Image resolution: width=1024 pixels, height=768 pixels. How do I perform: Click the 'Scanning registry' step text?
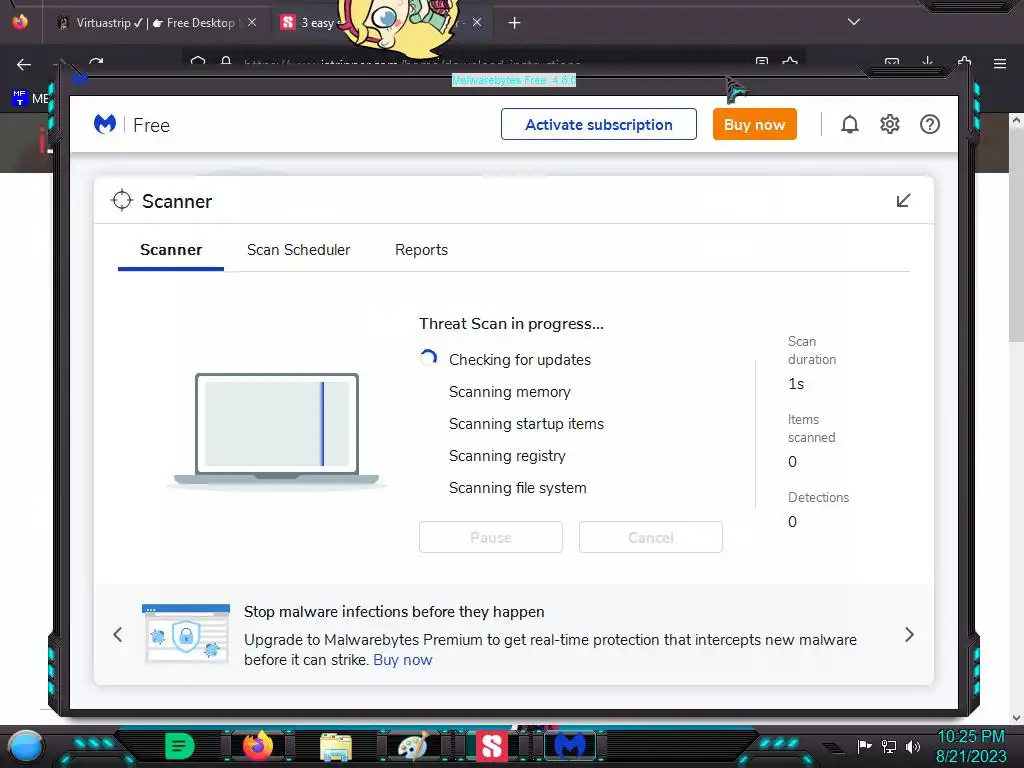pos(507,456)
